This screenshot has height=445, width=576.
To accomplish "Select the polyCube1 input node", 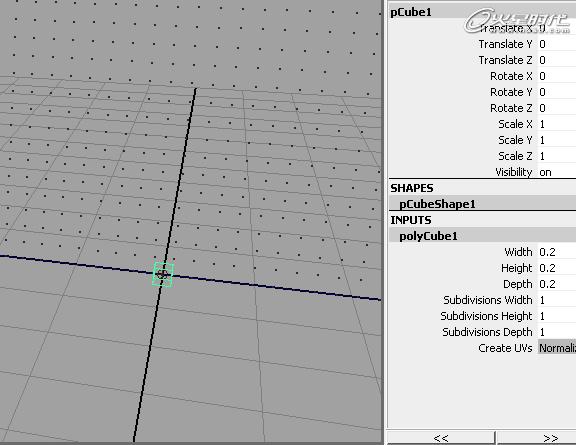I will (482, 236).
